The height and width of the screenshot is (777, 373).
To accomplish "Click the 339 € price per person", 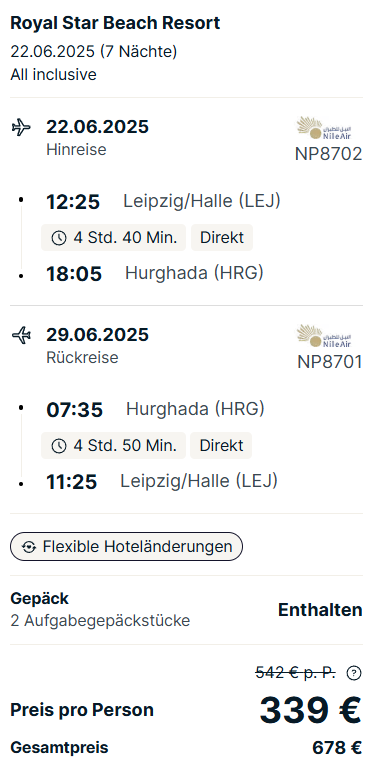I will click(x=311, y=710).
